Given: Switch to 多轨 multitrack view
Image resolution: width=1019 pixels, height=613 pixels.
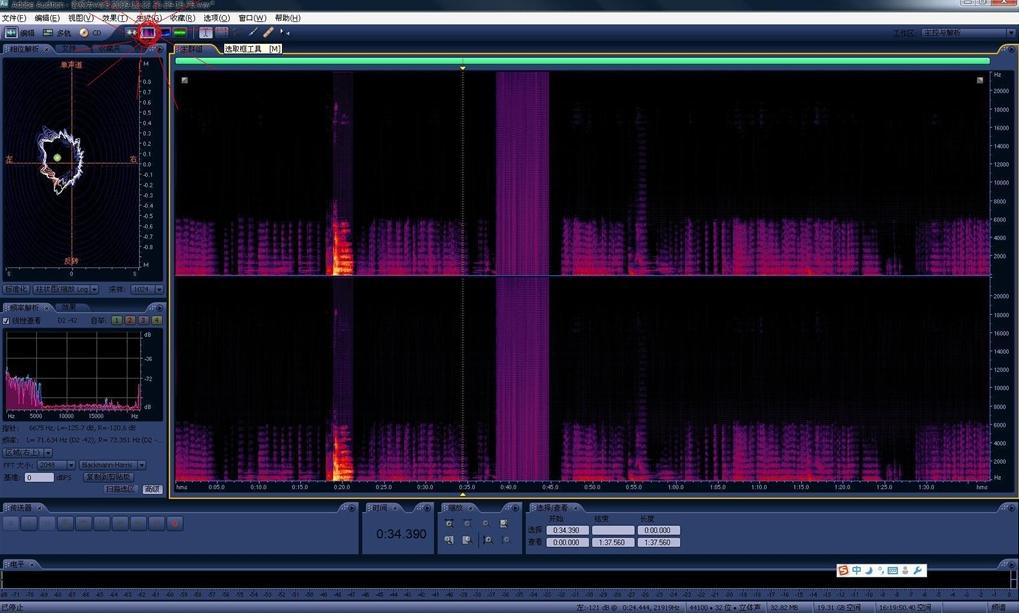Looking at the screenshot, I should (57, 33).
